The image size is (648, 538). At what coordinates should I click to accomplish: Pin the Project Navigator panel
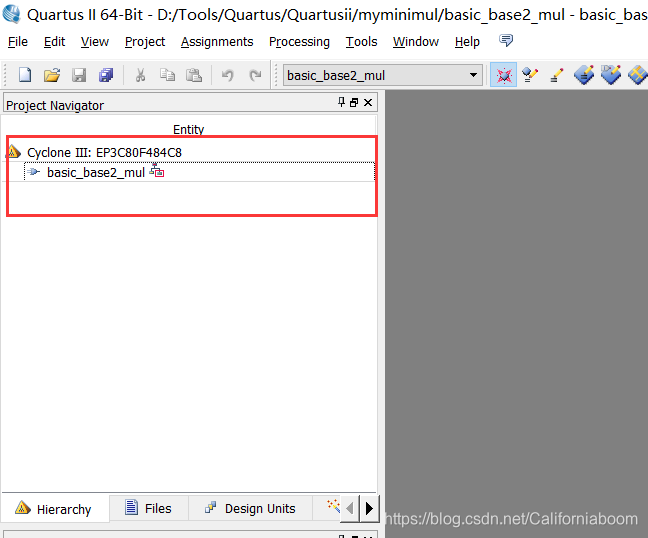pos(341,102)
